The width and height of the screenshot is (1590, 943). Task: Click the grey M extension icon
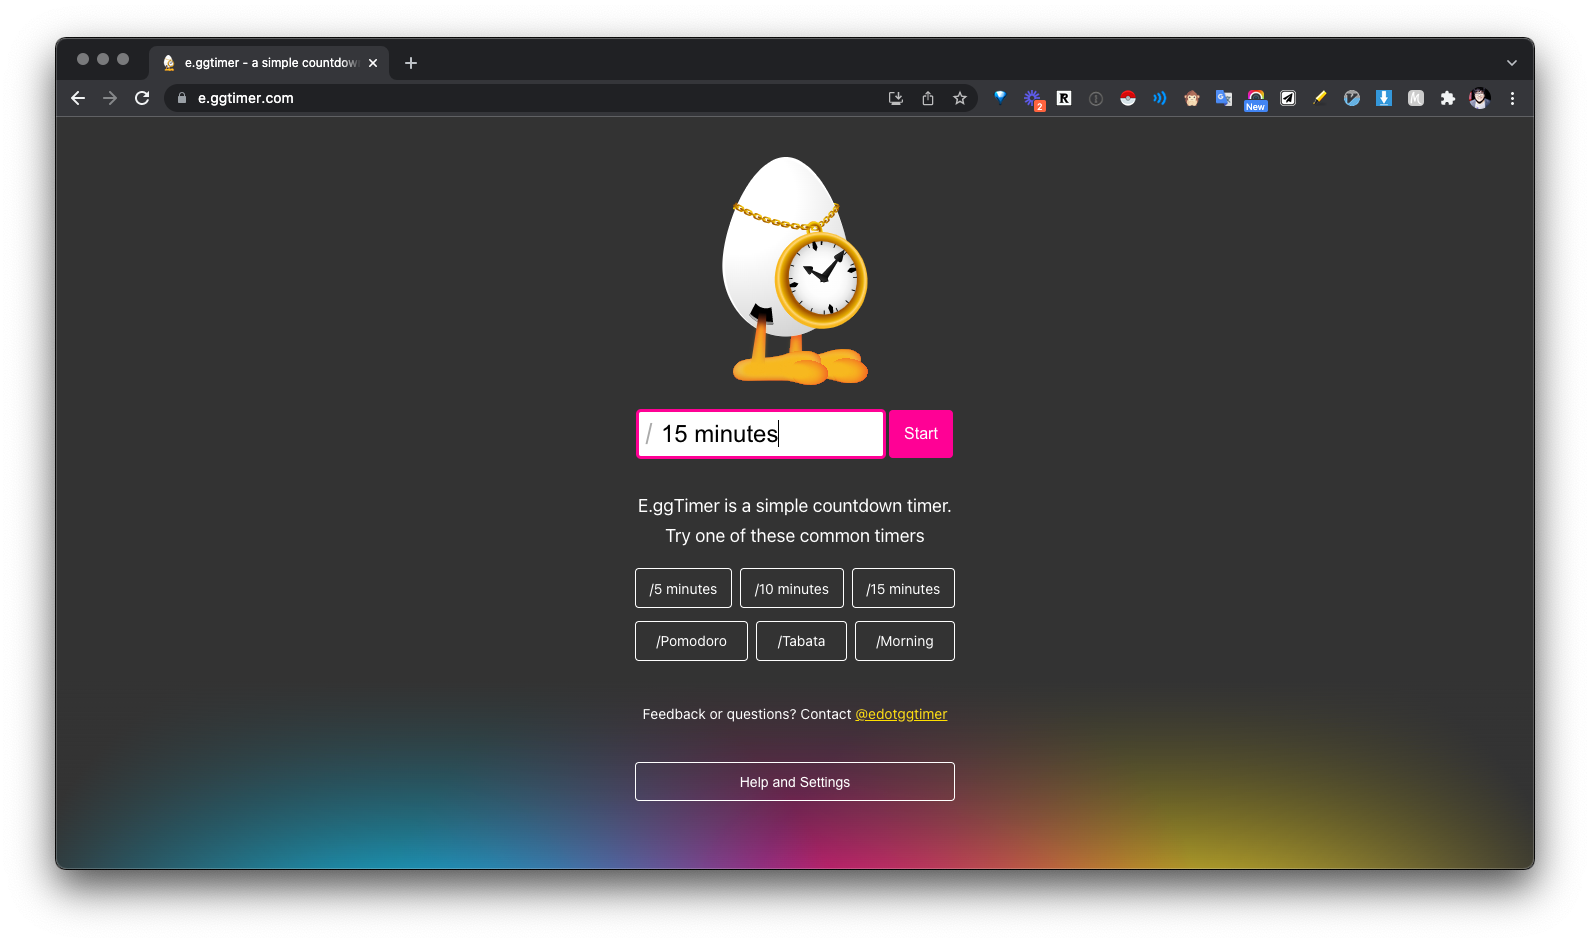point(1416,98)
